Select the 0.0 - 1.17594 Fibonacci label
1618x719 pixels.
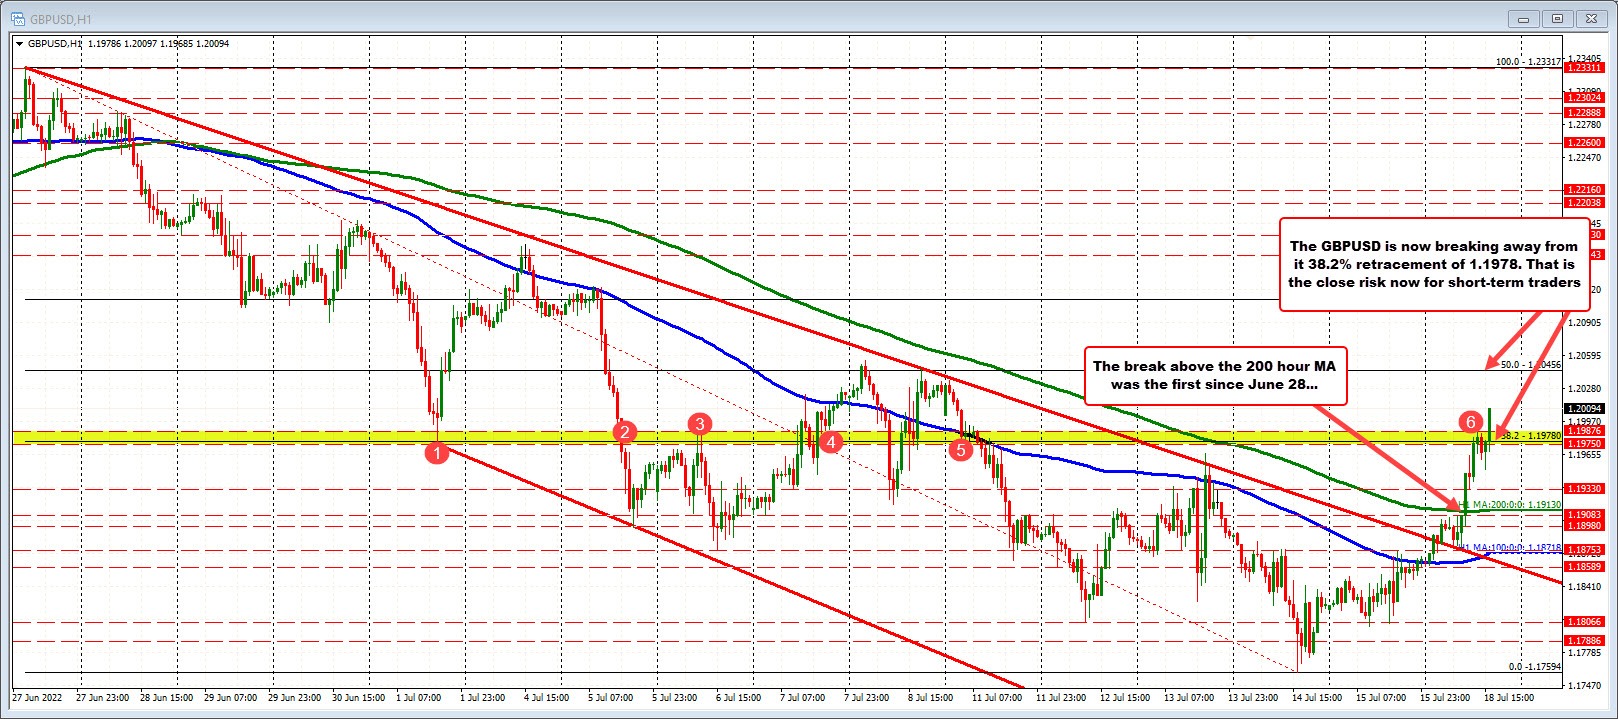1534,666
